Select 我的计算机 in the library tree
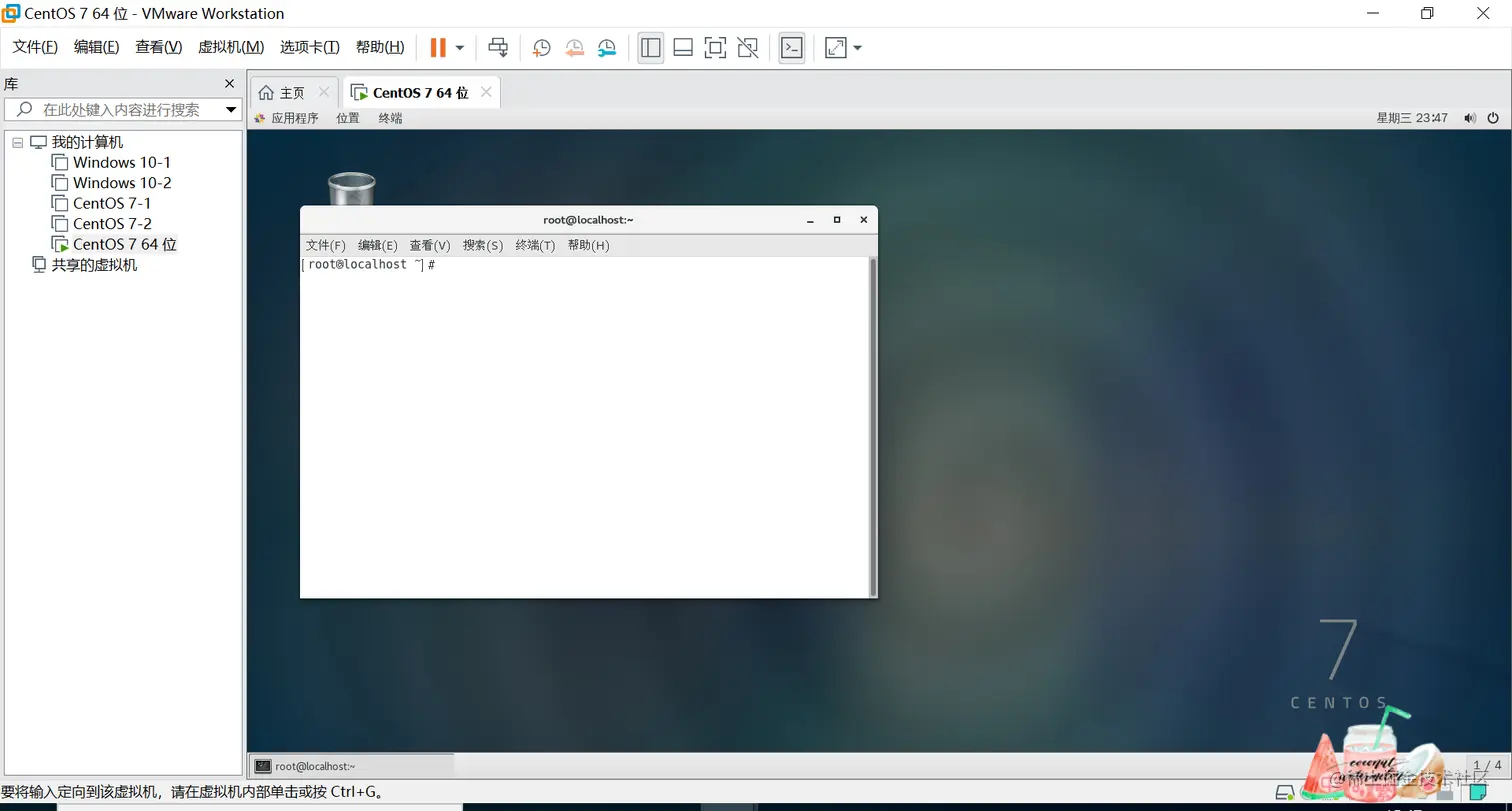This screenshot has height=811, width=1512. click(x=87, y=142)
